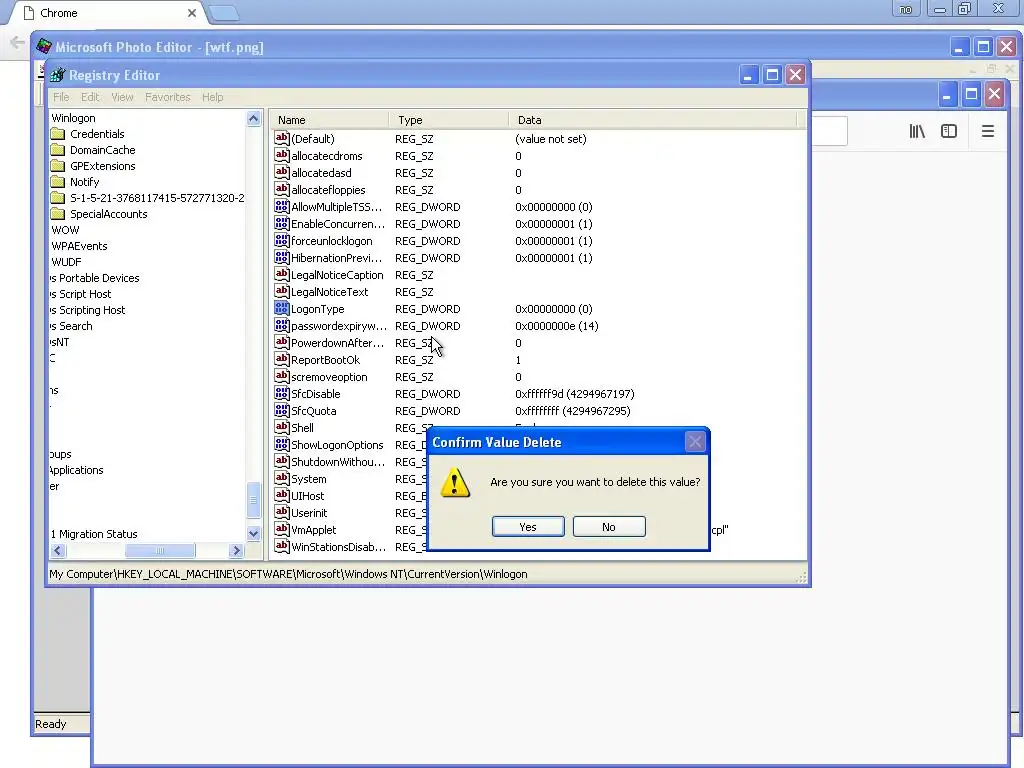Select the Userinit value name
Screen dimensions: 1024x768
pos(309,513)
